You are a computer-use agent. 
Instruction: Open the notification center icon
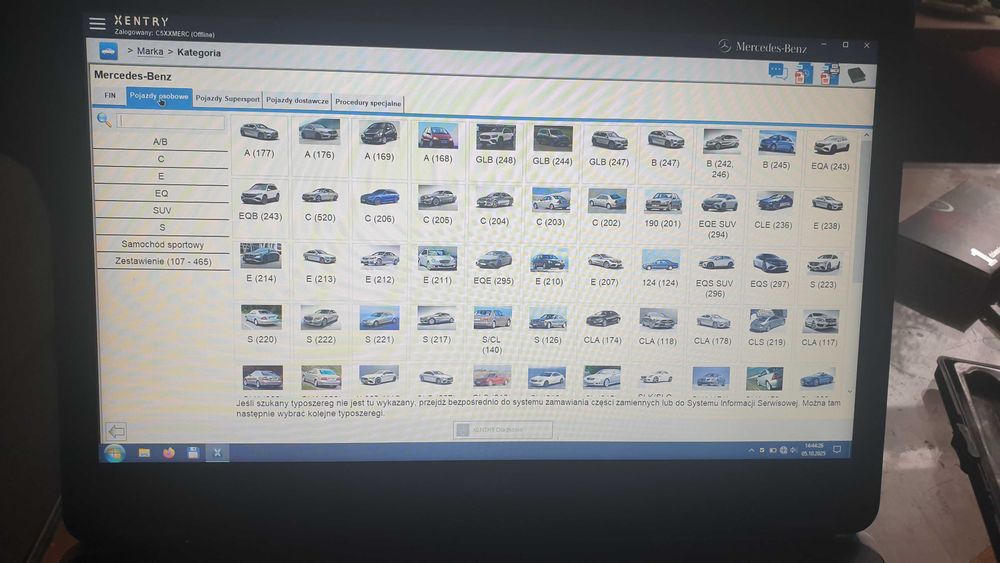(837, 450)
